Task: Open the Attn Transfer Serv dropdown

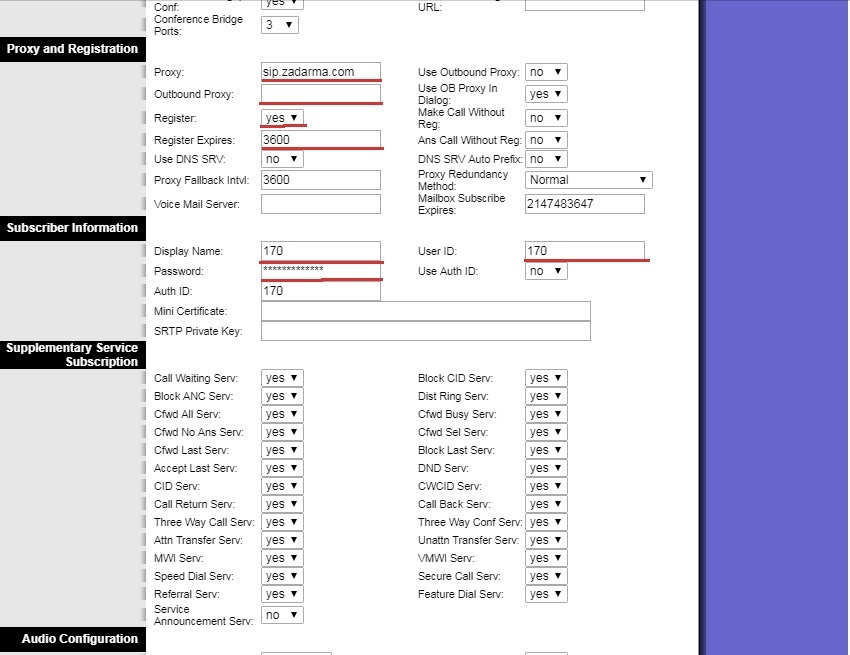Action: tap(282, 540)
